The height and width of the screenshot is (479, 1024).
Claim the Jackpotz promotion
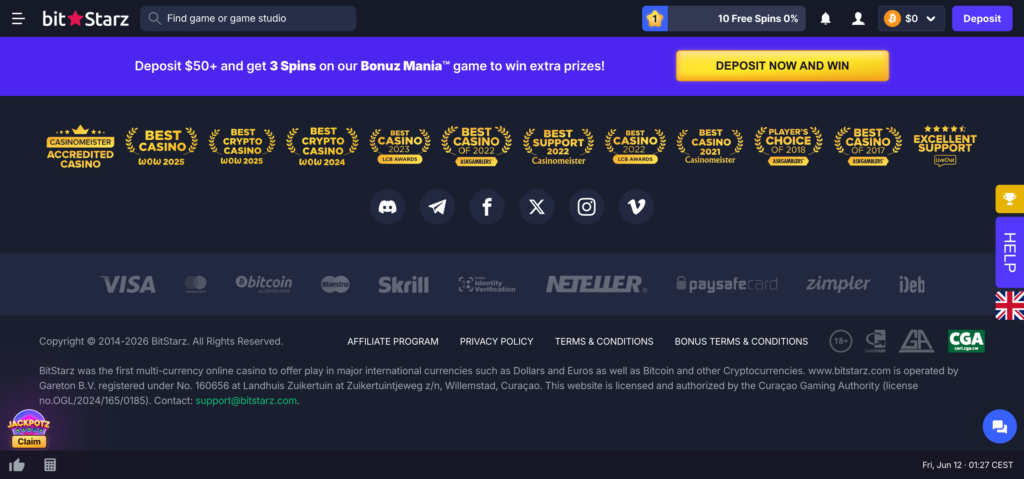pyautogui.click(x=29, y=441)
